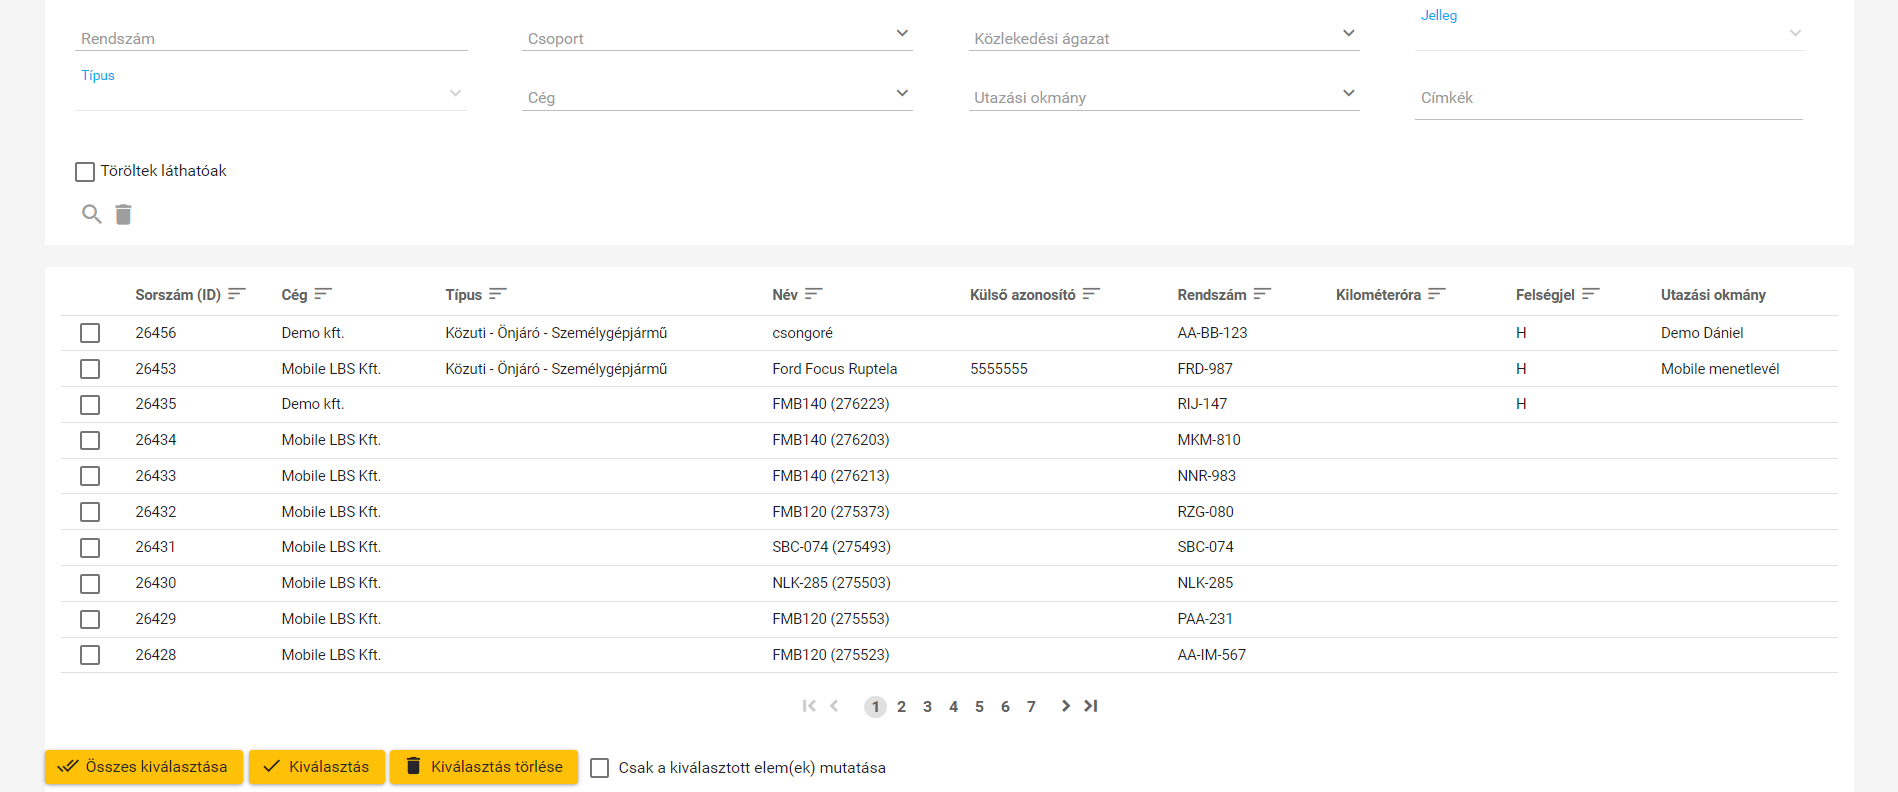Switch to page 7 of results
Viewport: 1898px width, 792px height.
pos(1031,707)
